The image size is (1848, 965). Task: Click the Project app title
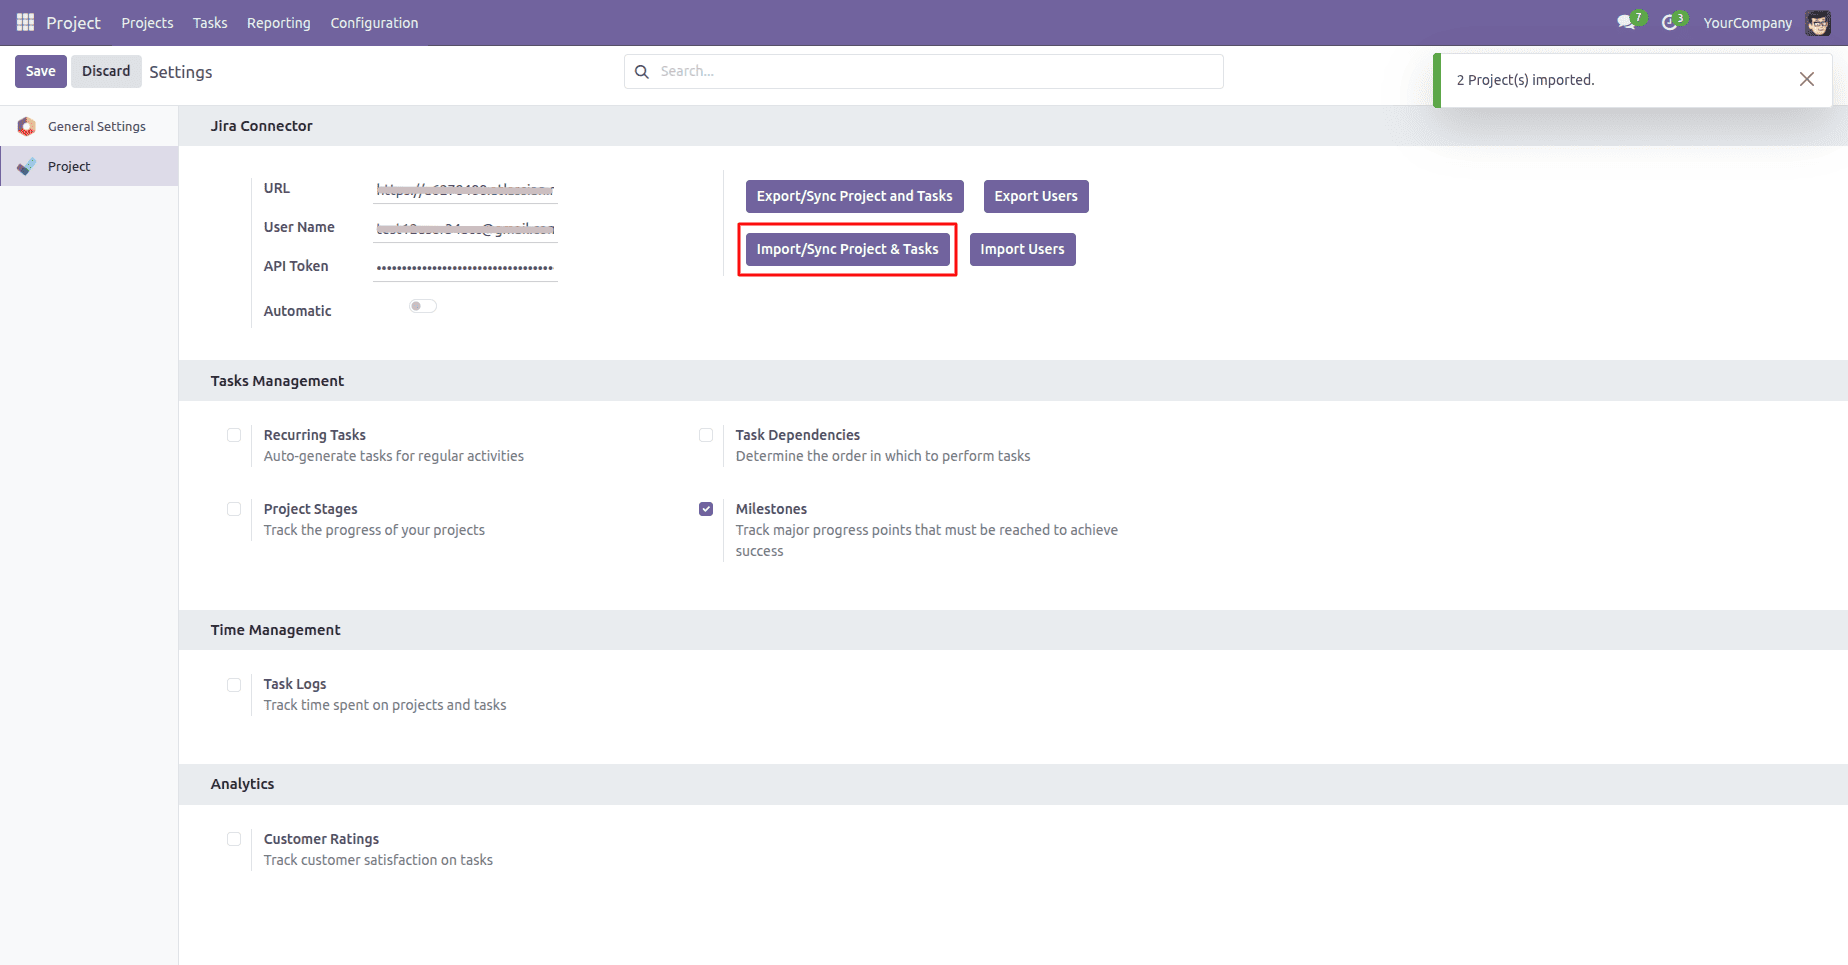point(73,22)
